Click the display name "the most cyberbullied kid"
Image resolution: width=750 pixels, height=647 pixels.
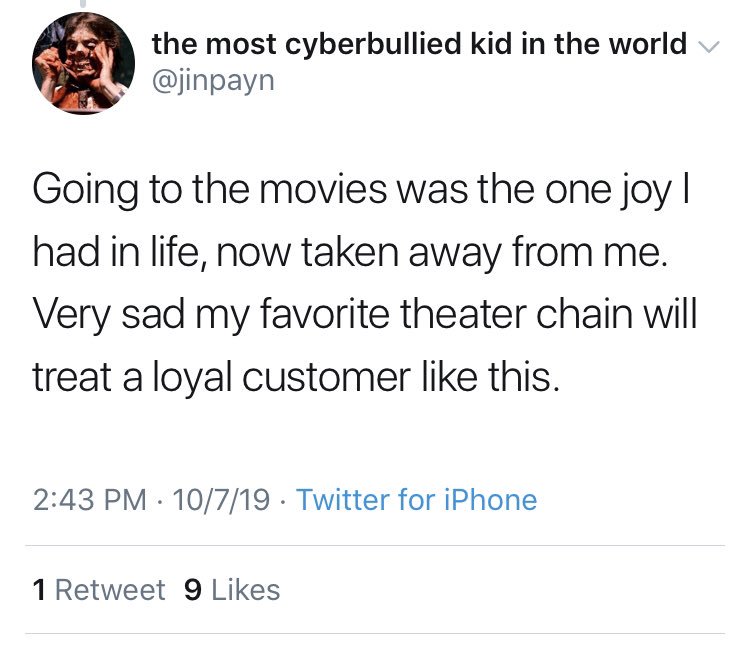click(x=418, y=45)
